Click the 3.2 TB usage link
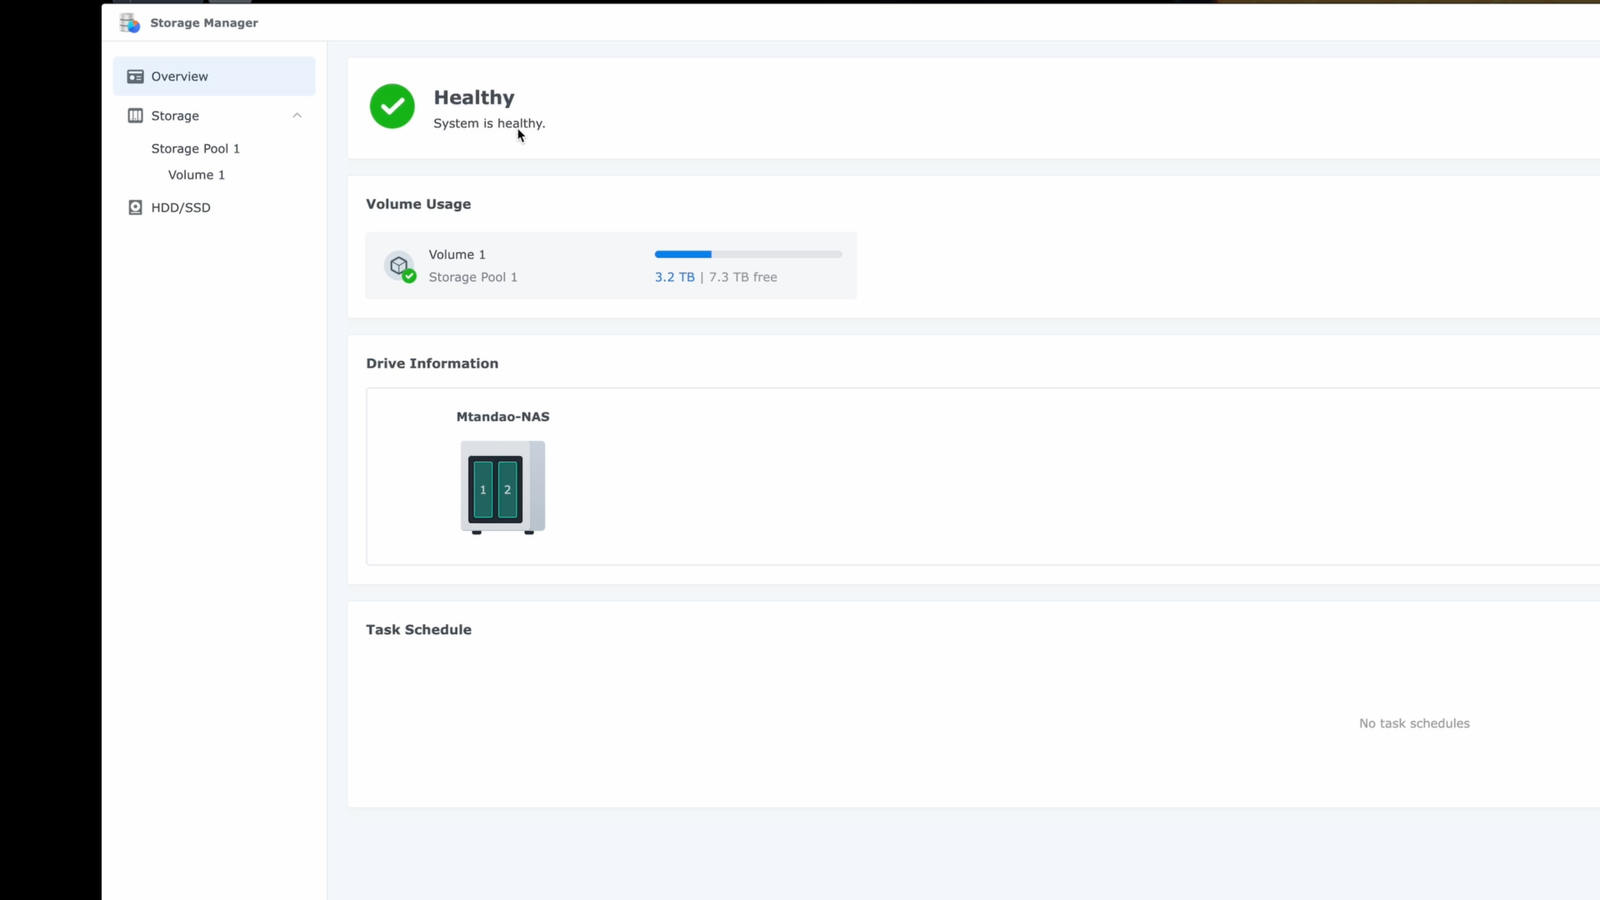 click(675, 277)
